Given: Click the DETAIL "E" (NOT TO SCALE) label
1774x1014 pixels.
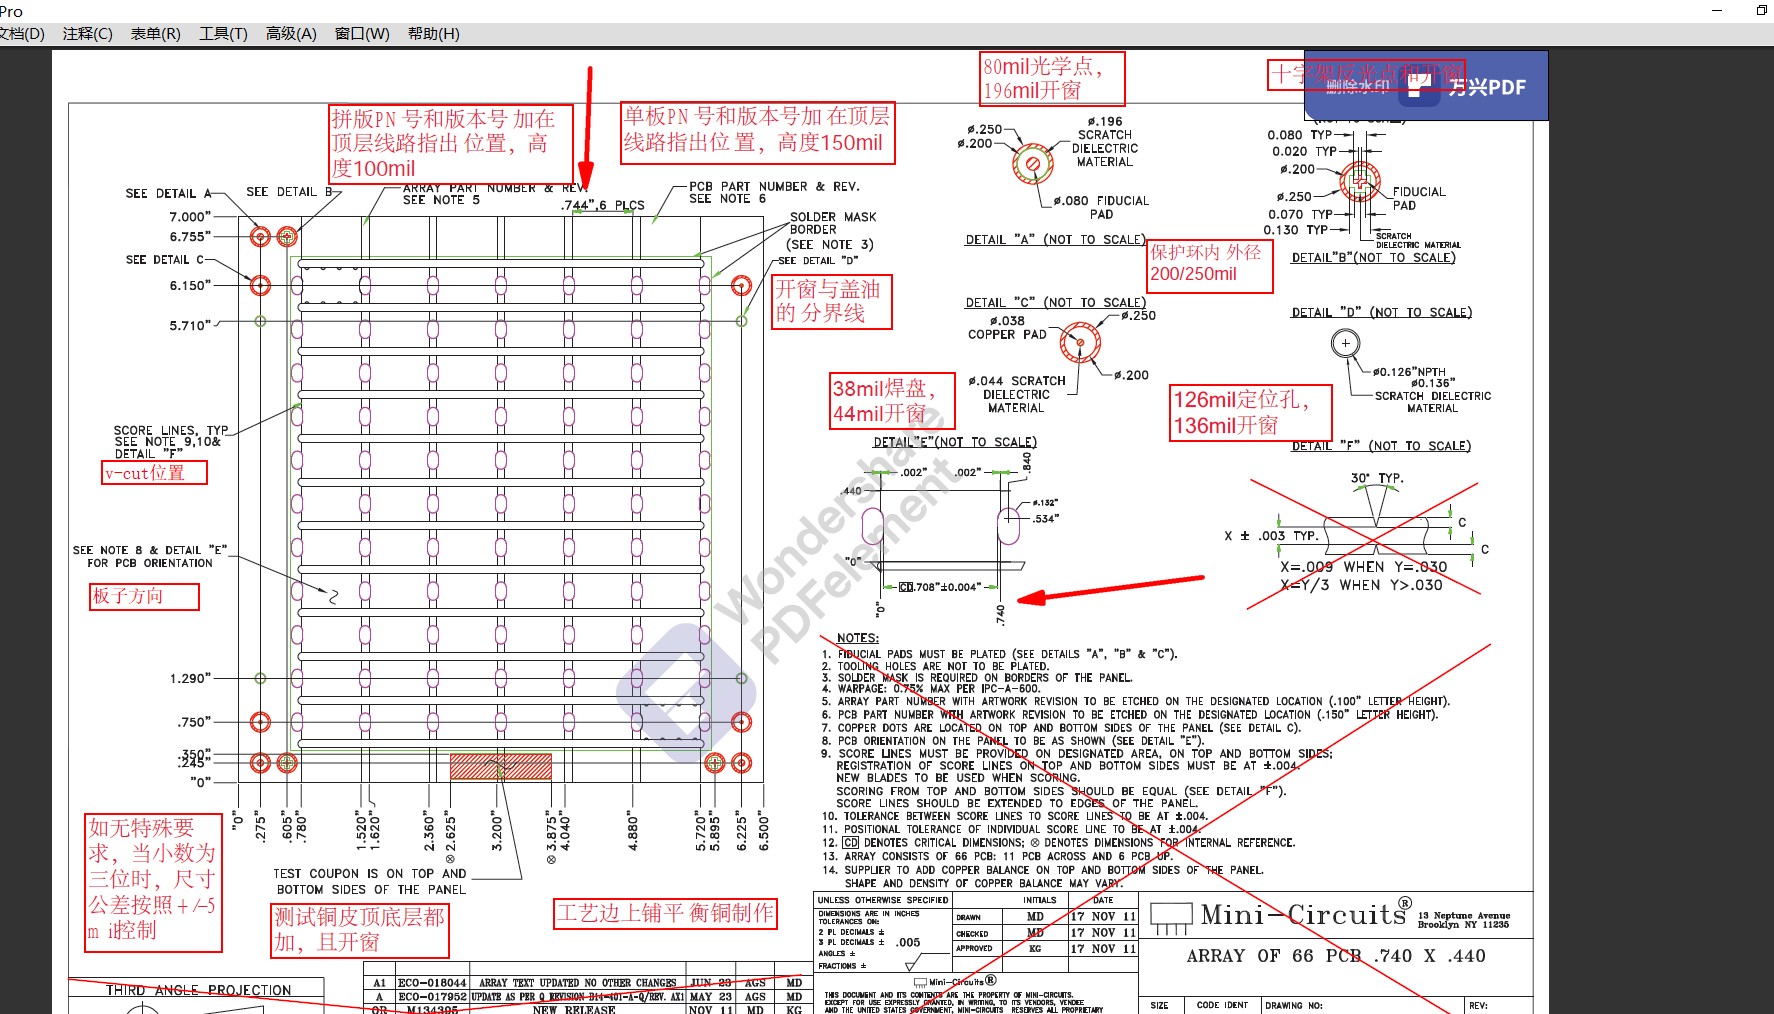Looking at the screenshot, I should pyautogui.click(x=955, y=442).
